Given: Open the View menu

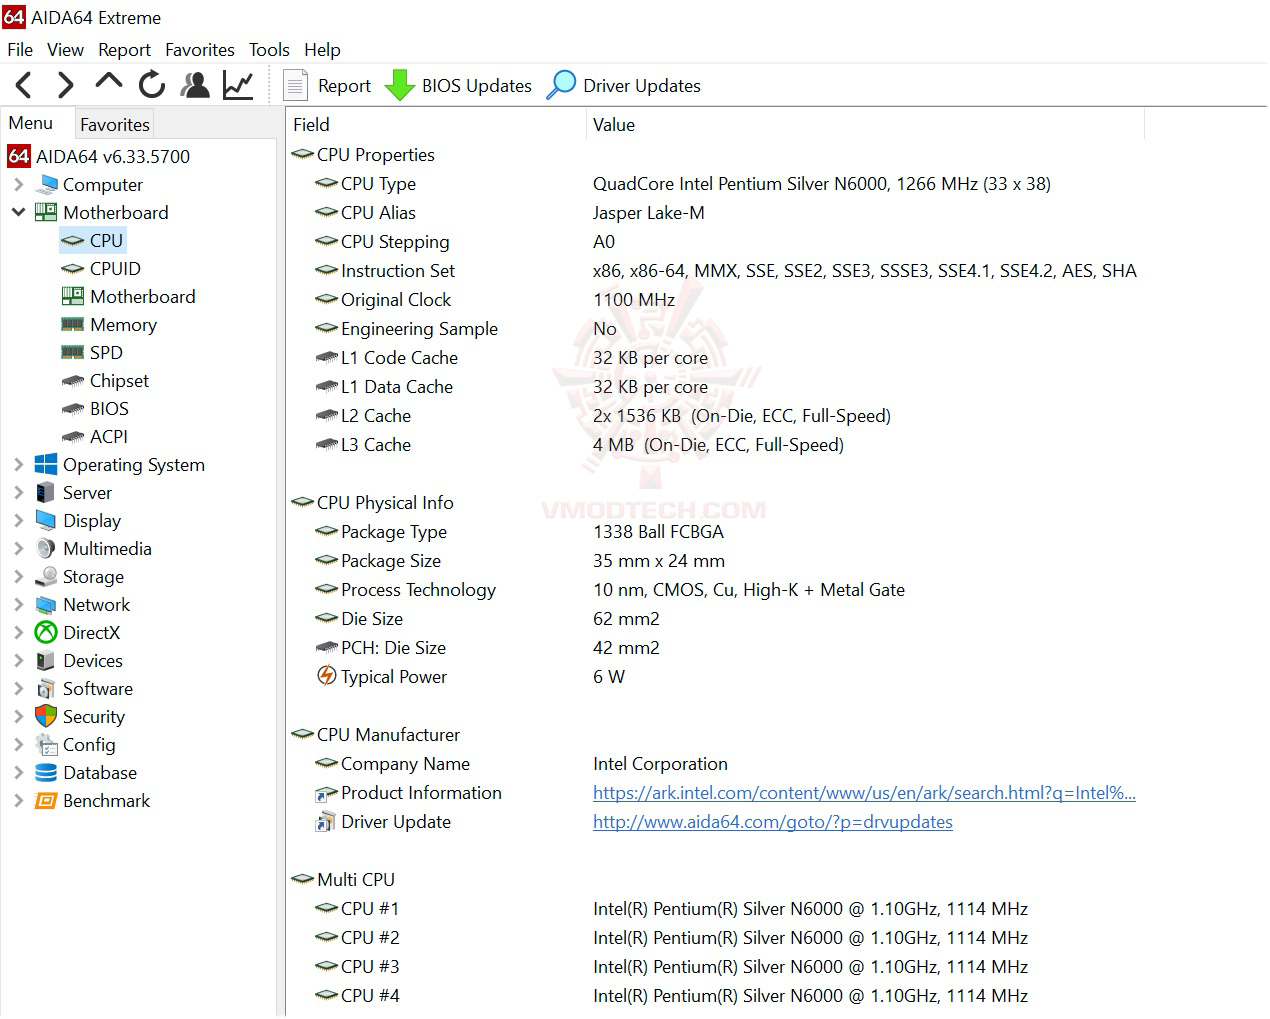Looking at the screenshot, I should pos(65,50).
